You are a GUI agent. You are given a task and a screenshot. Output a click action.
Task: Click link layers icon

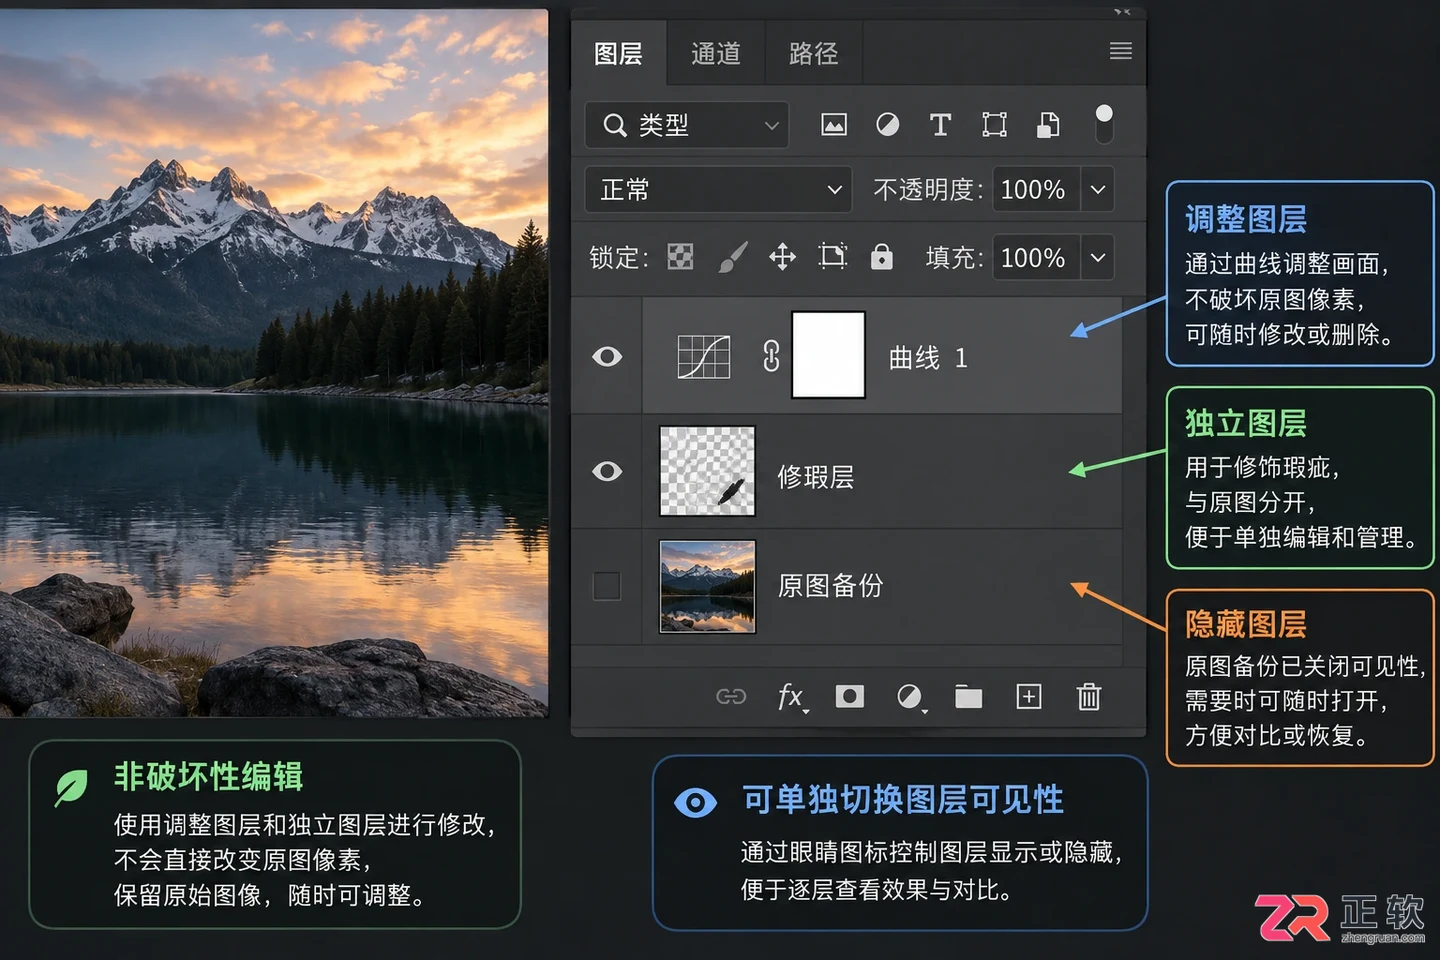tap(731, 697)
